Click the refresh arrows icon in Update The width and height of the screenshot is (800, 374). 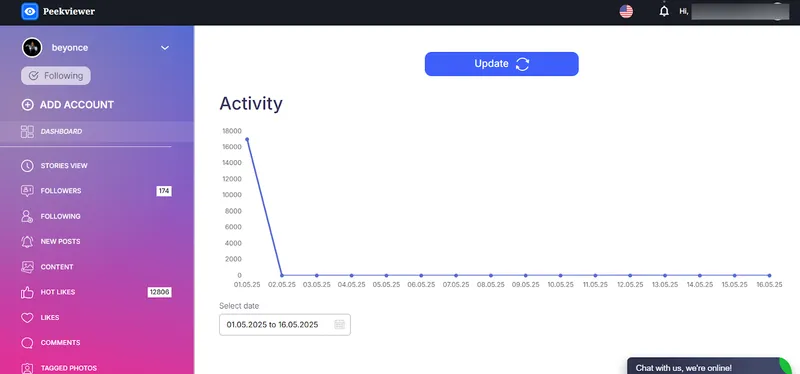point(522,64)
